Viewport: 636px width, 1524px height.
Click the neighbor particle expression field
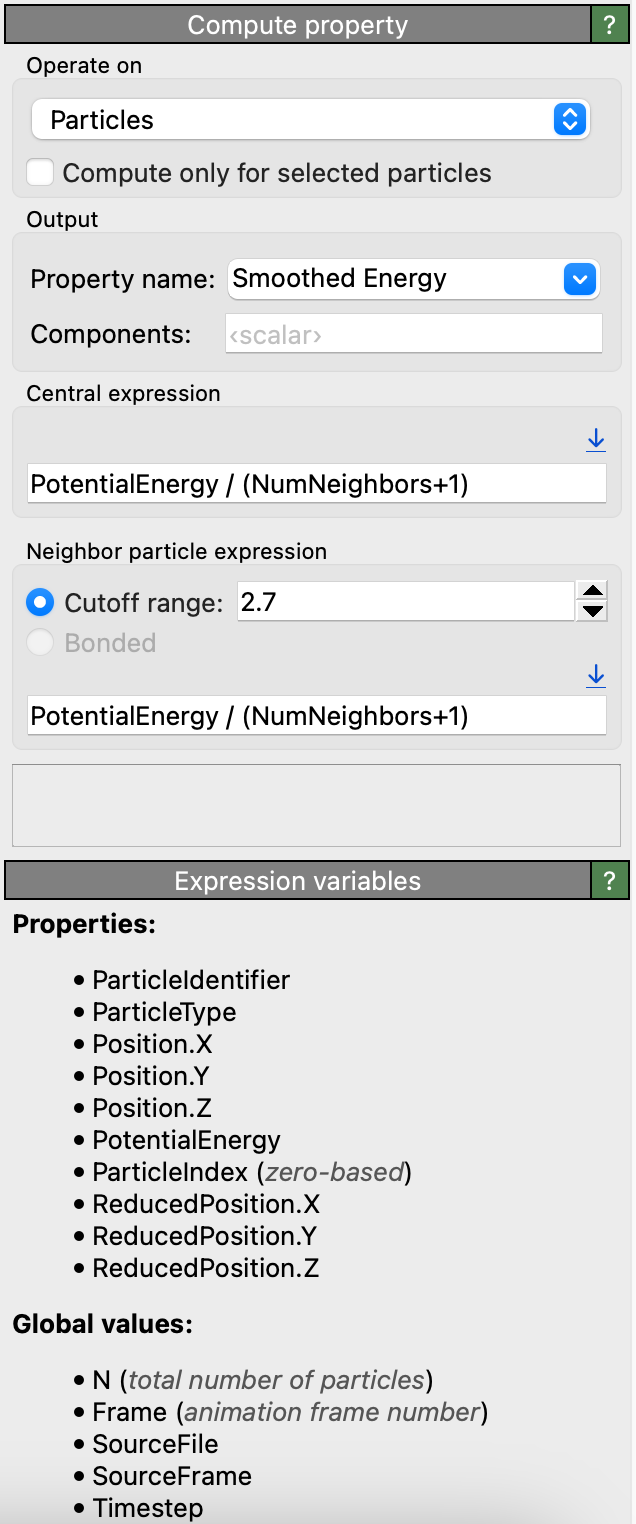tap(316, 716)
